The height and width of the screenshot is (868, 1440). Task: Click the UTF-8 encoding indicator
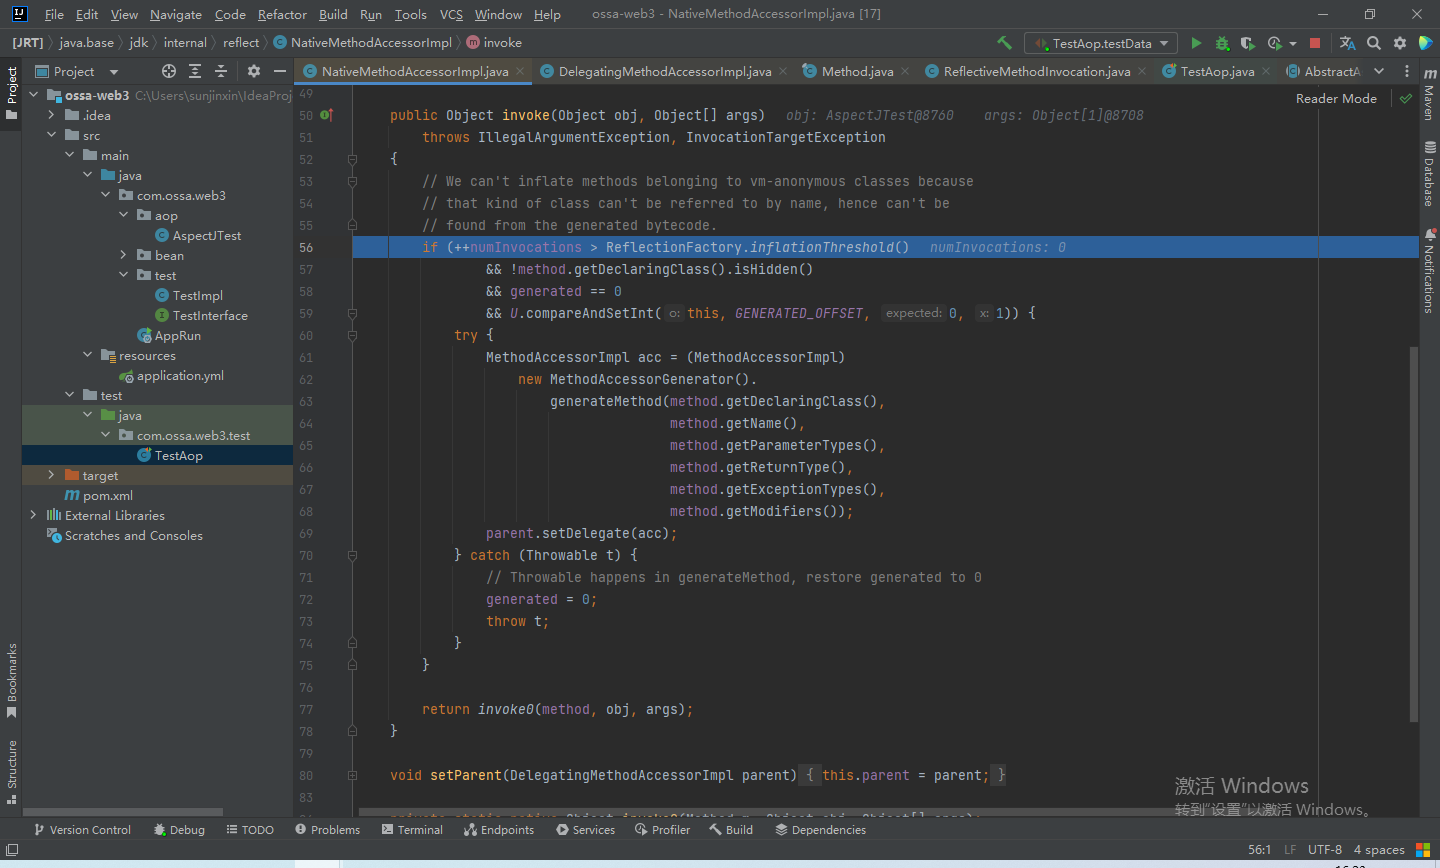[x=1325, y=850]
